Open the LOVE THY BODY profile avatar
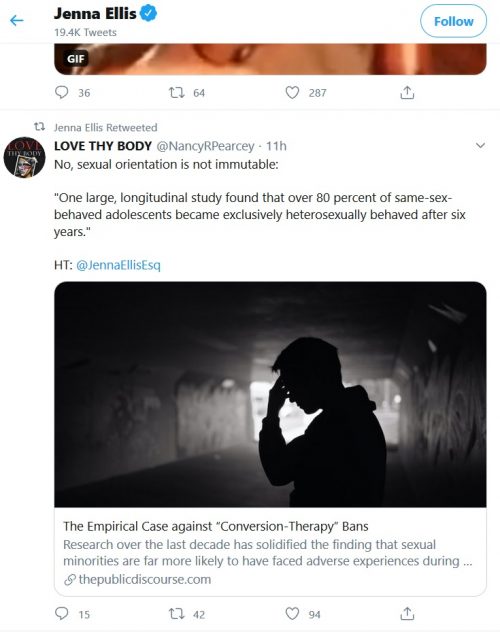Viewport: 500px width, 632px height. (x=24, y=157)
